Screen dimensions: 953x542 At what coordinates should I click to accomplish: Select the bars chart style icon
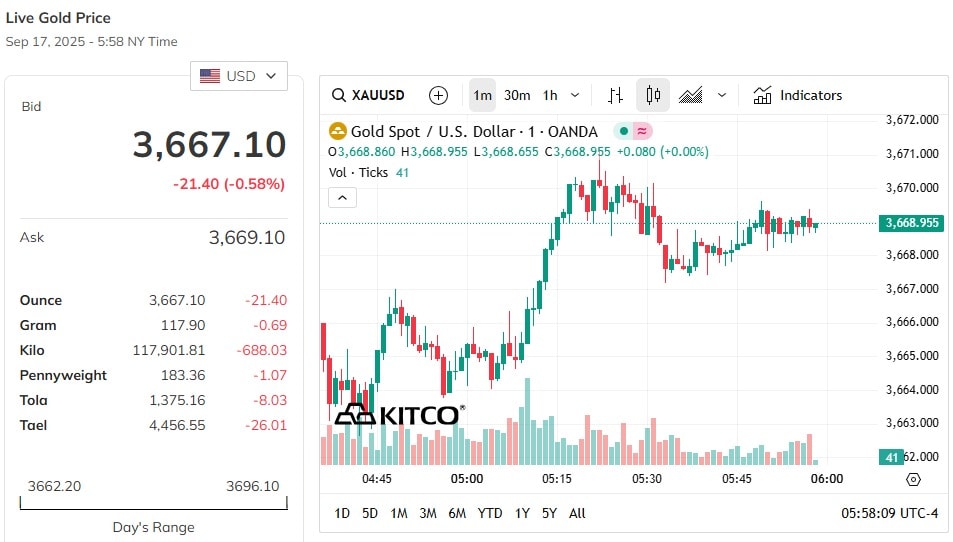615,95
